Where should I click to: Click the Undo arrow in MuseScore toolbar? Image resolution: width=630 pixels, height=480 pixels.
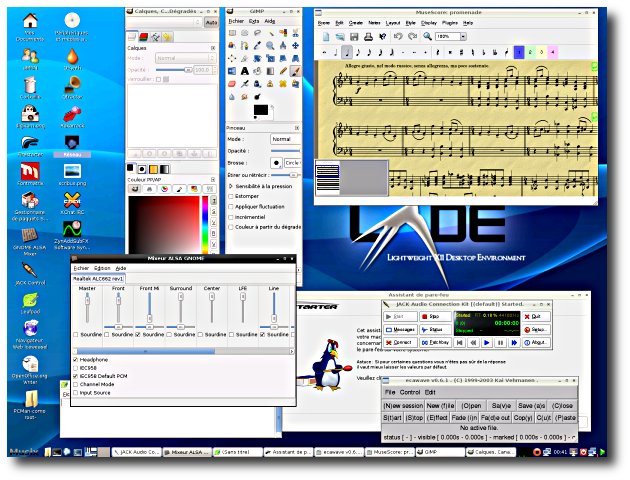398,37
